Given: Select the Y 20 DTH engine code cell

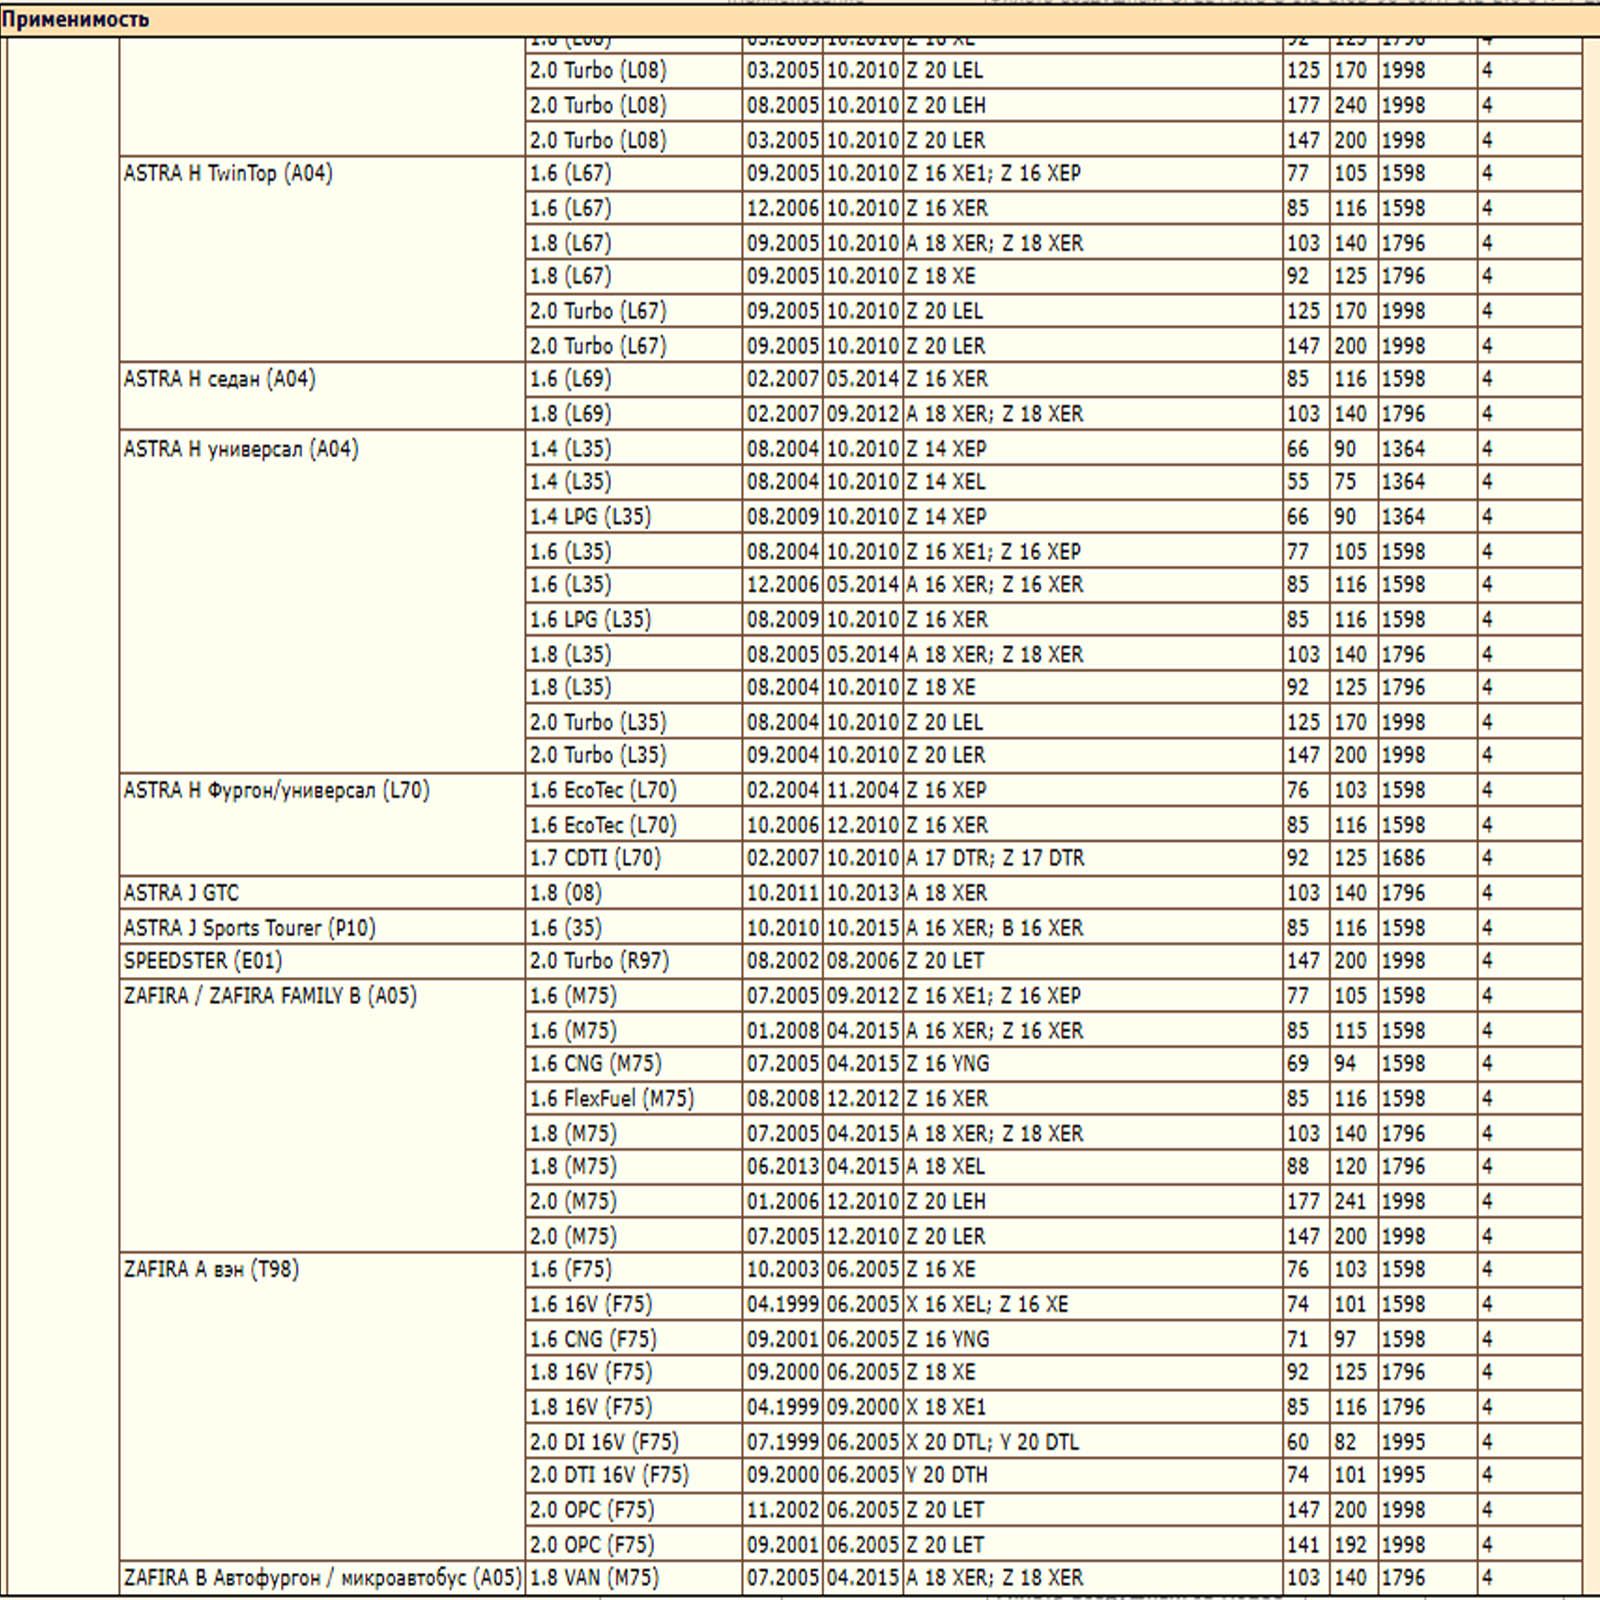Looking at the screenshot, I should (947, 1475).
